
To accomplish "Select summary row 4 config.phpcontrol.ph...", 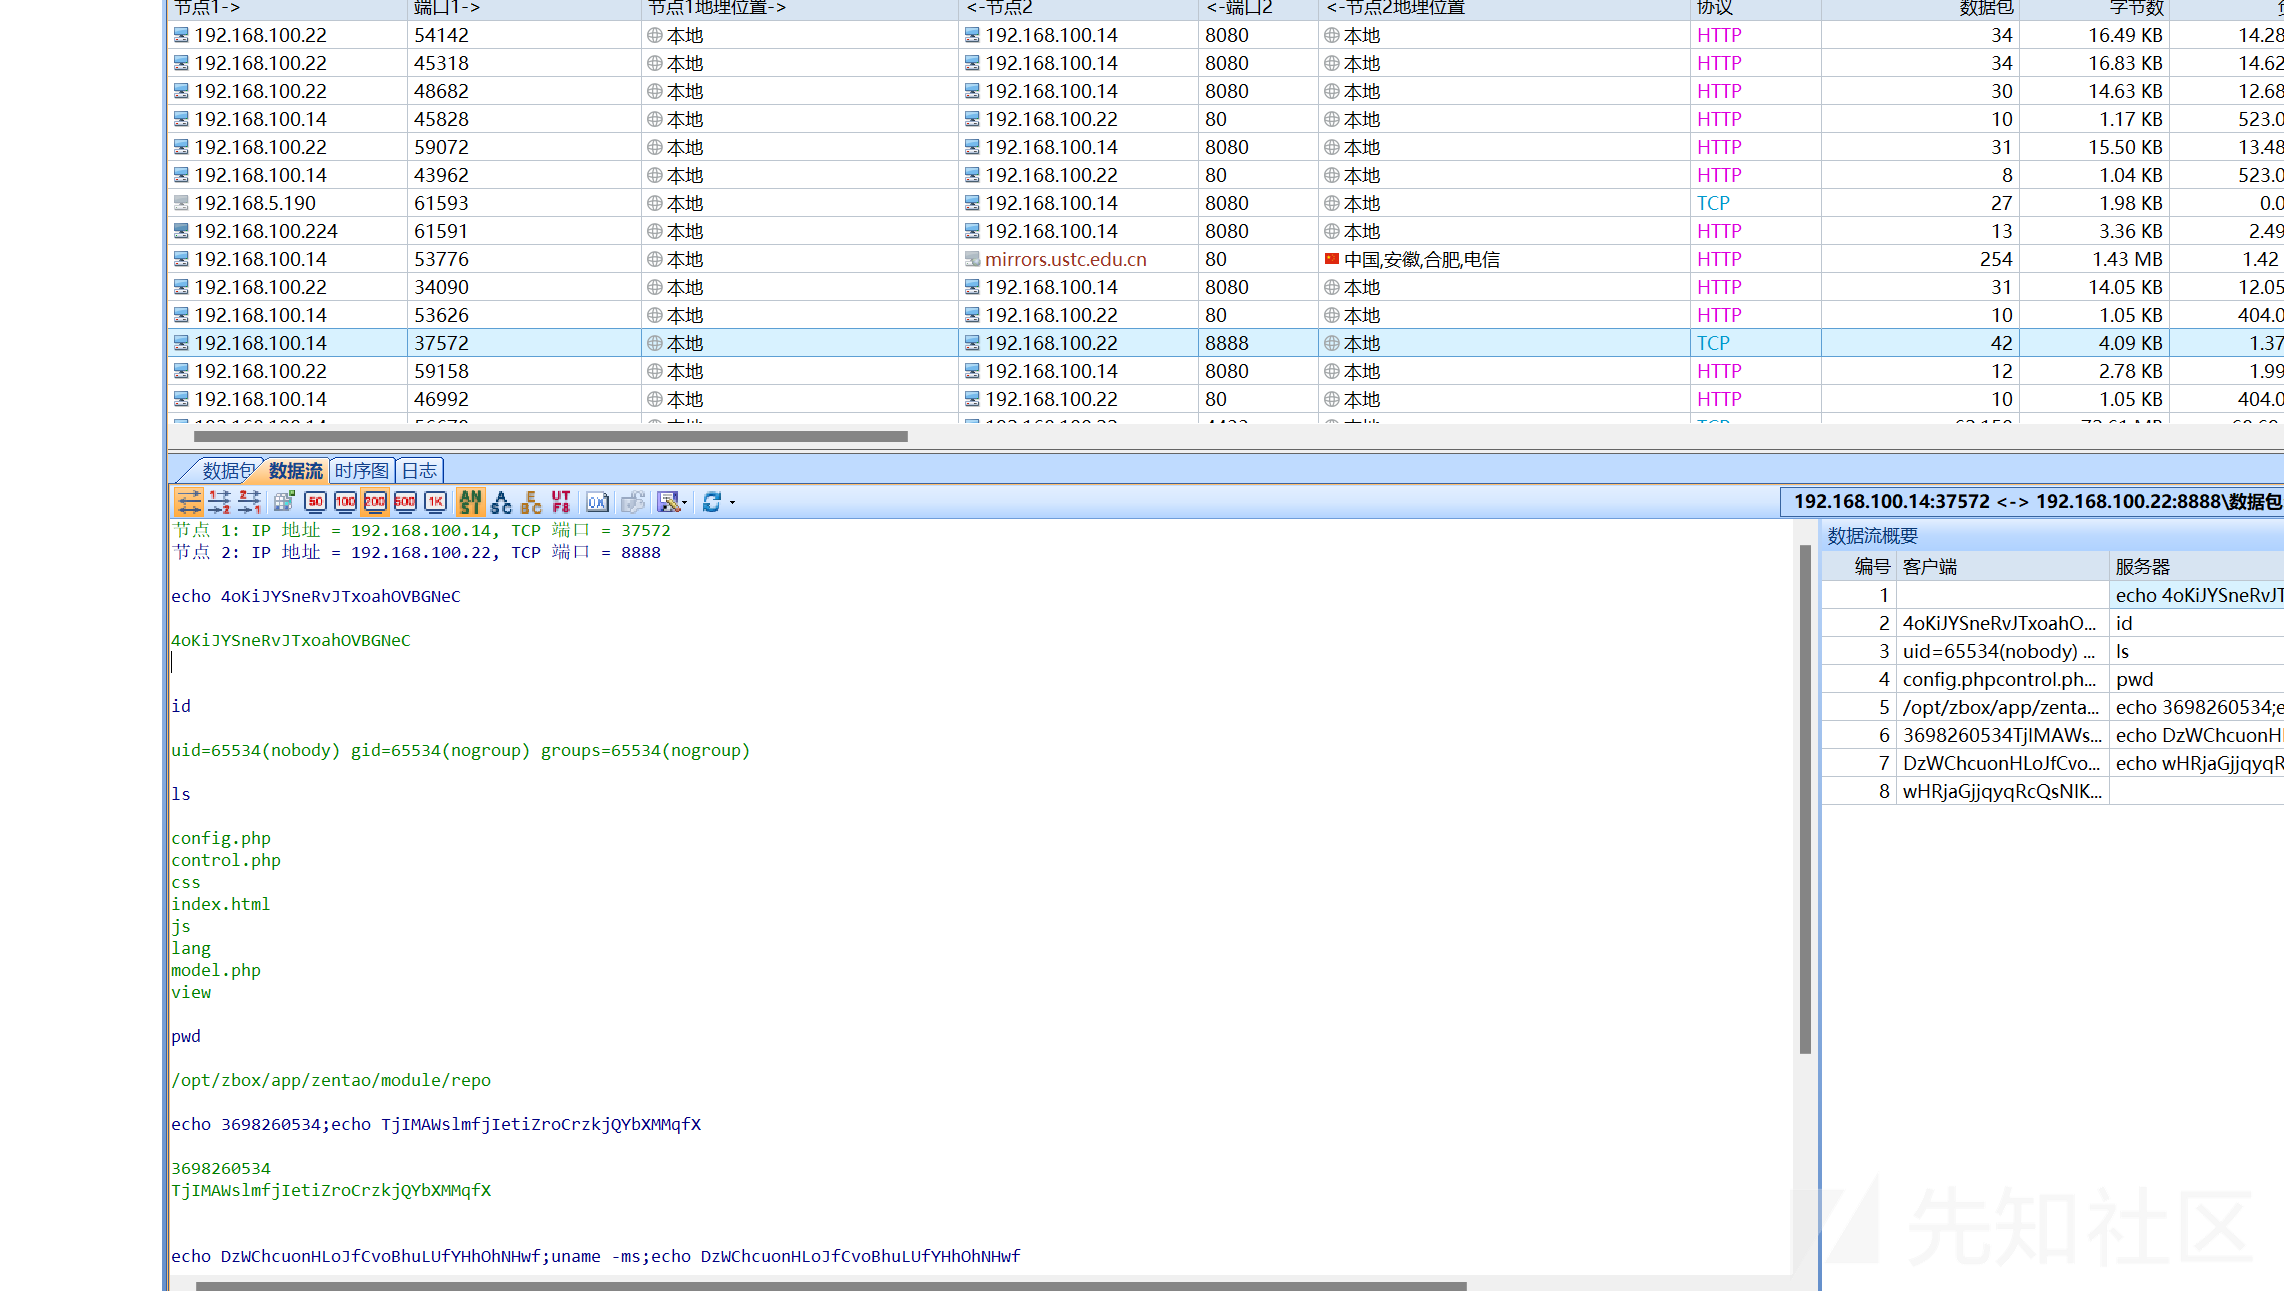I will [x=2053, y=679].
